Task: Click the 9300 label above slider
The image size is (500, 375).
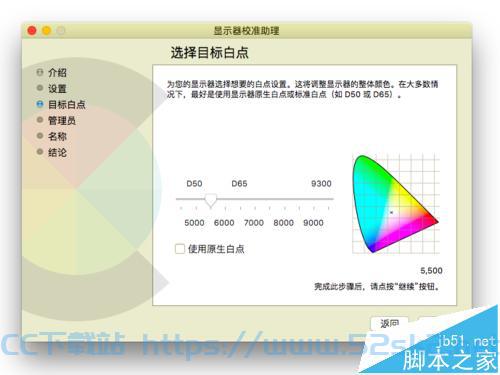Action: pos(321,184)
